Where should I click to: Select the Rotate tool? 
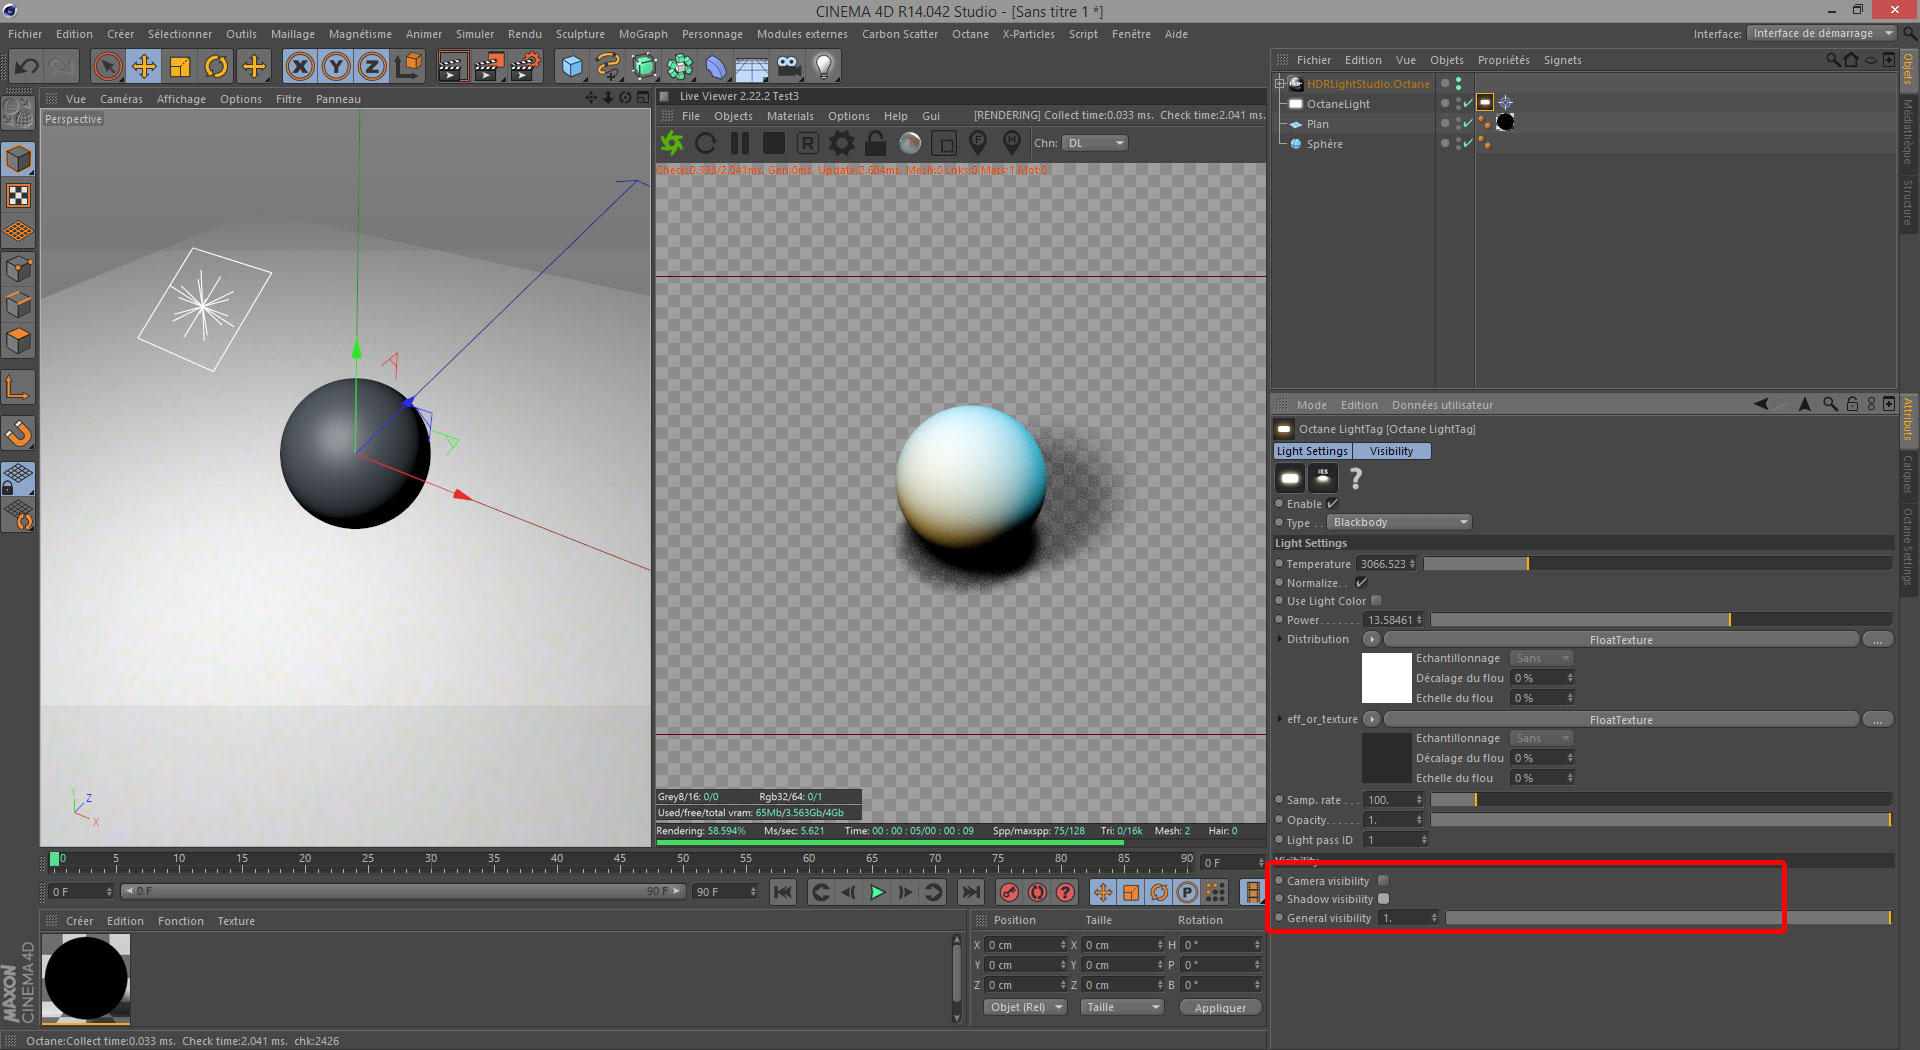tap(216, 67)
